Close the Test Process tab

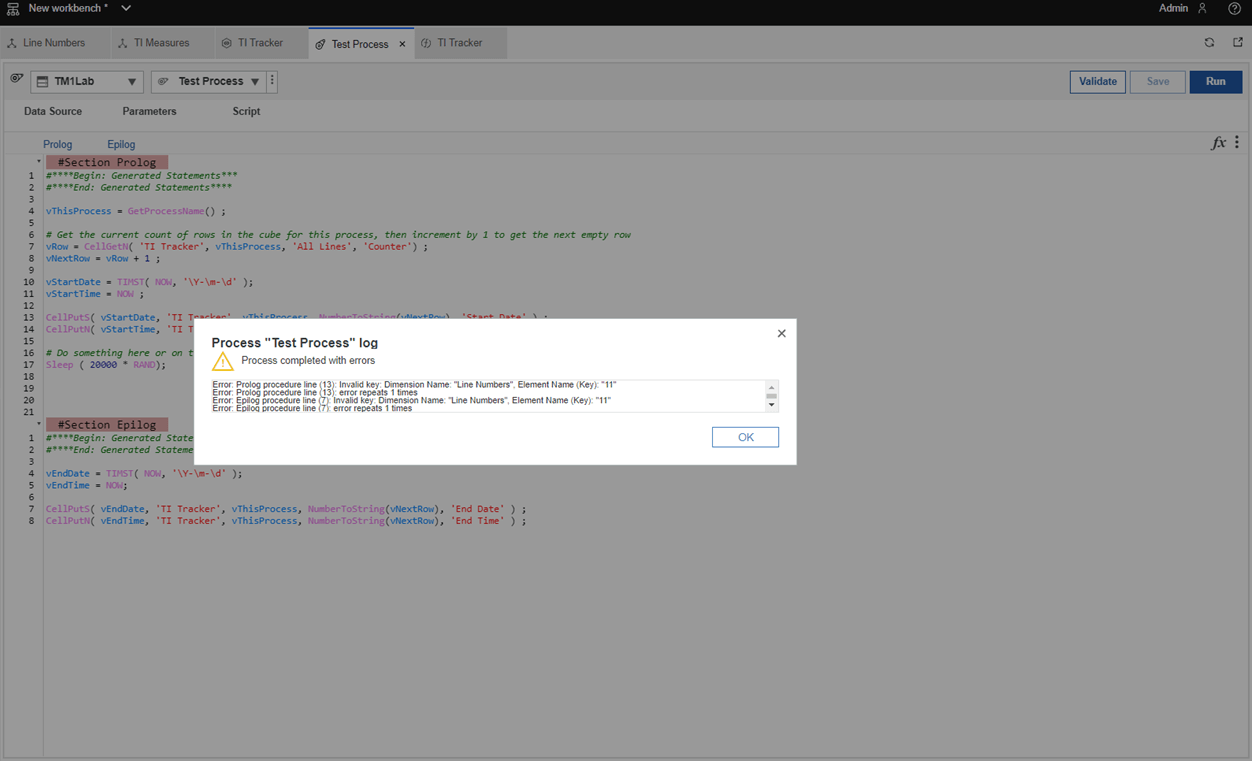pyautogui.click(x=402, y=44)
